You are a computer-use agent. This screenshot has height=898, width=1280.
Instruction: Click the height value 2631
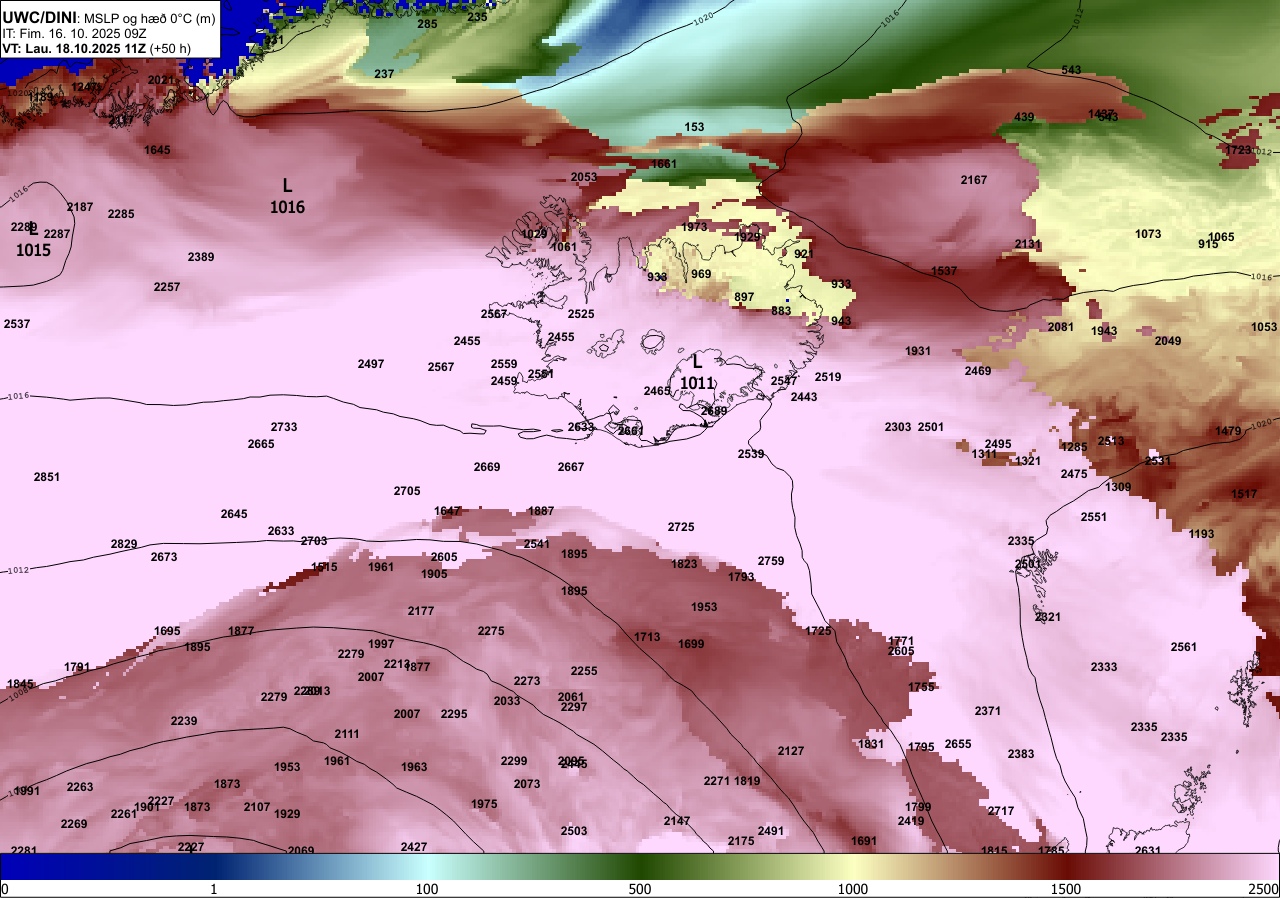[1148, 851]
